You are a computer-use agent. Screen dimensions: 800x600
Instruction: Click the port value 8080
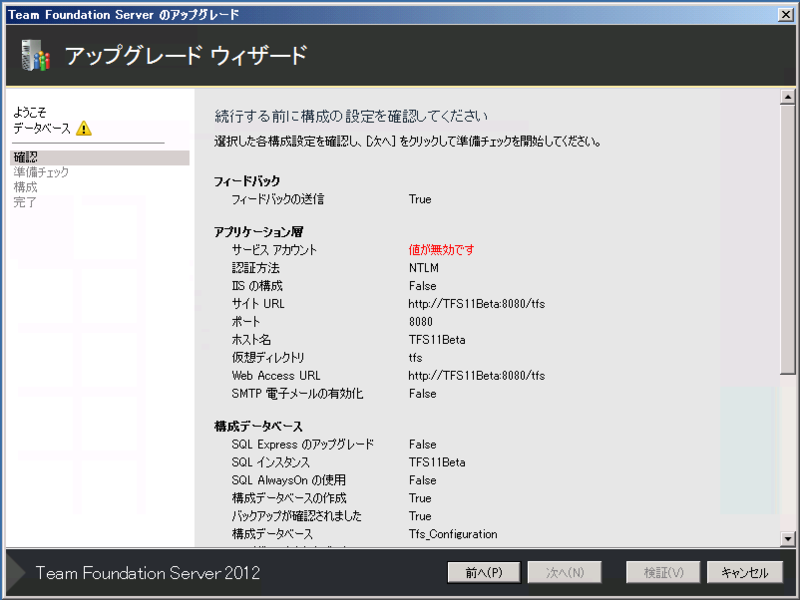tap(420, 322)
